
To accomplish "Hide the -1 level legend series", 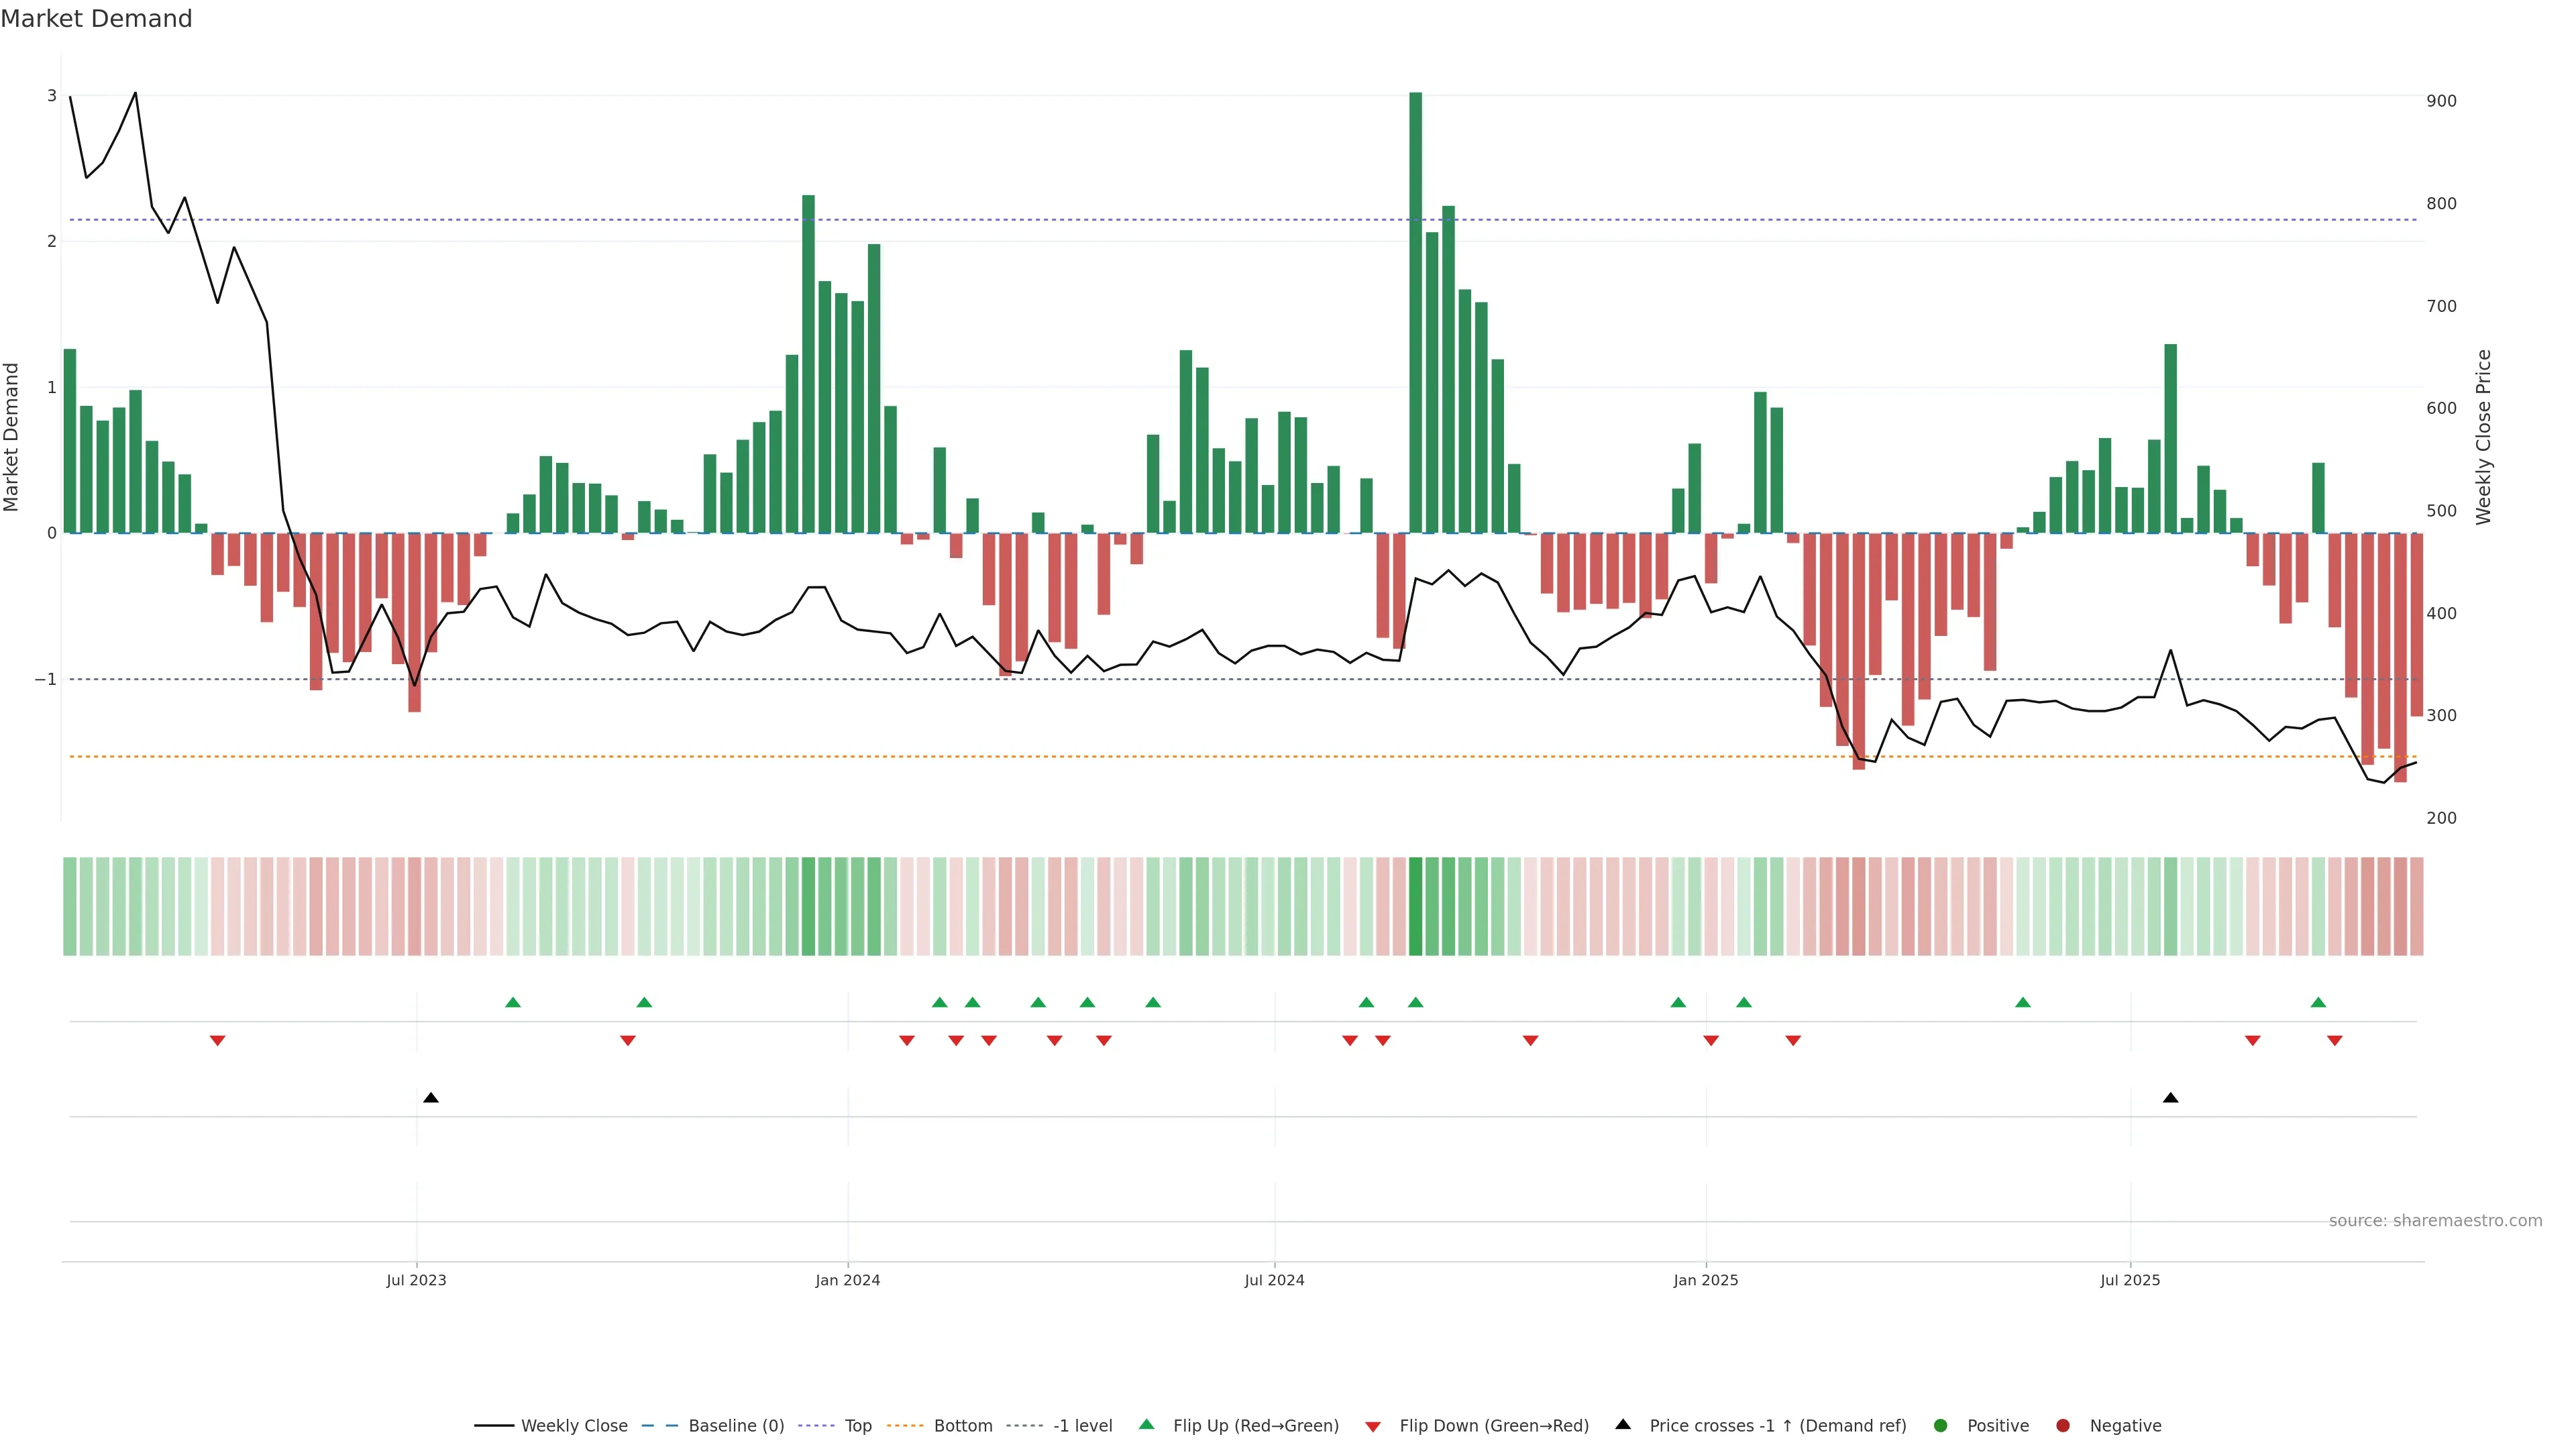I will point(1082,1425).
